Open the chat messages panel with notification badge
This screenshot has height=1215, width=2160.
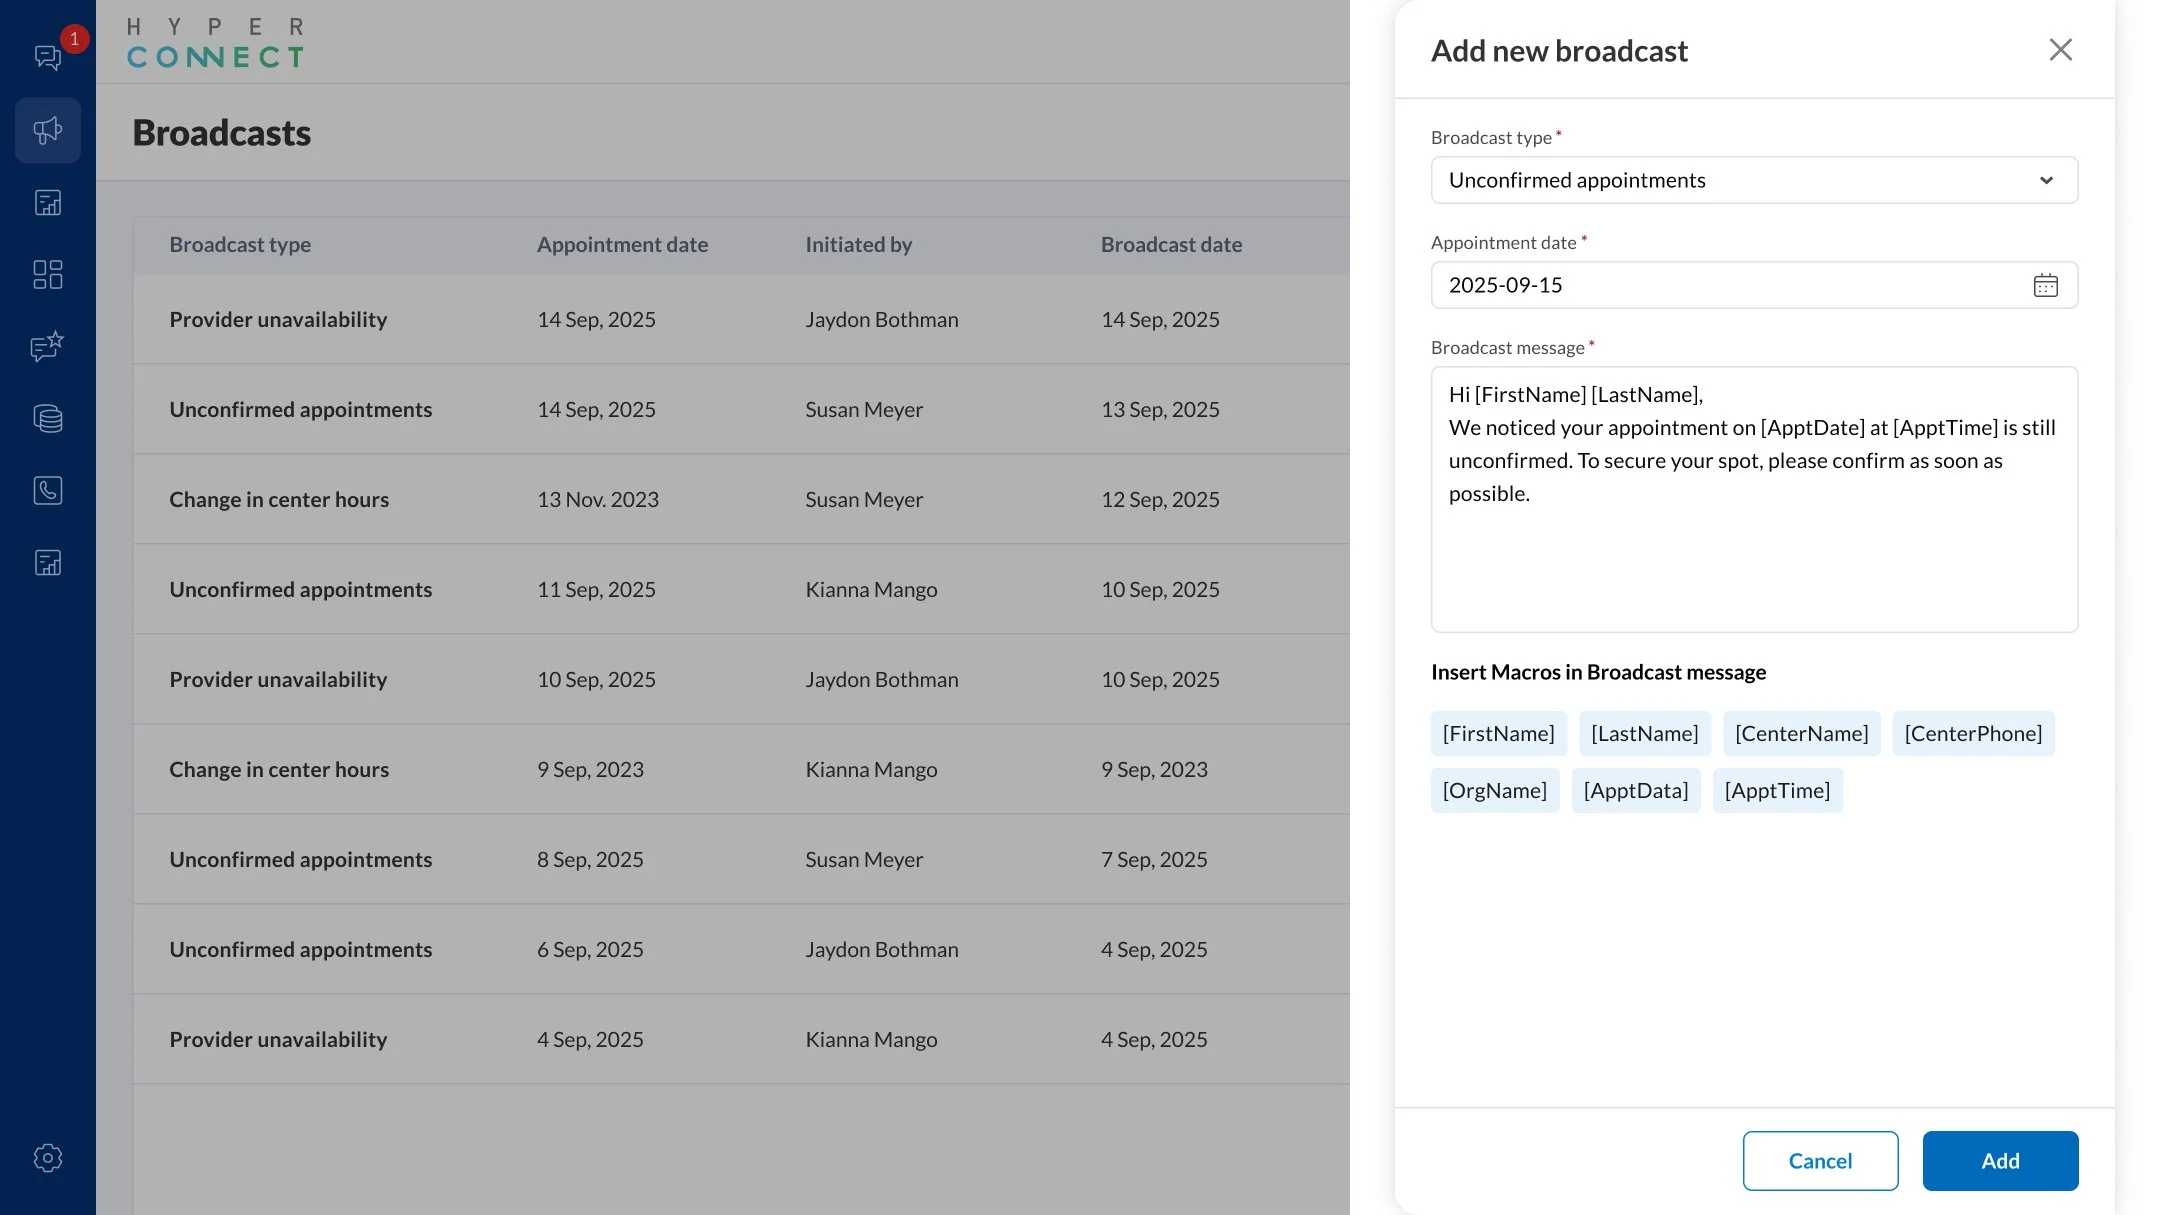click(x=47, y=58)
